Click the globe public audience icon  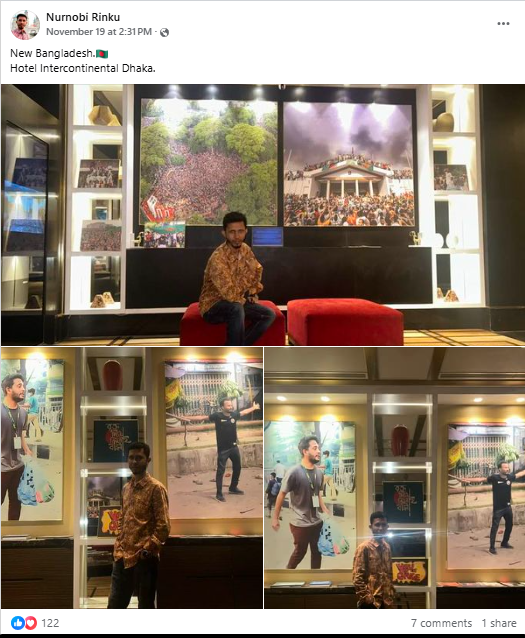pyautogui.click(x=164, y=32)
